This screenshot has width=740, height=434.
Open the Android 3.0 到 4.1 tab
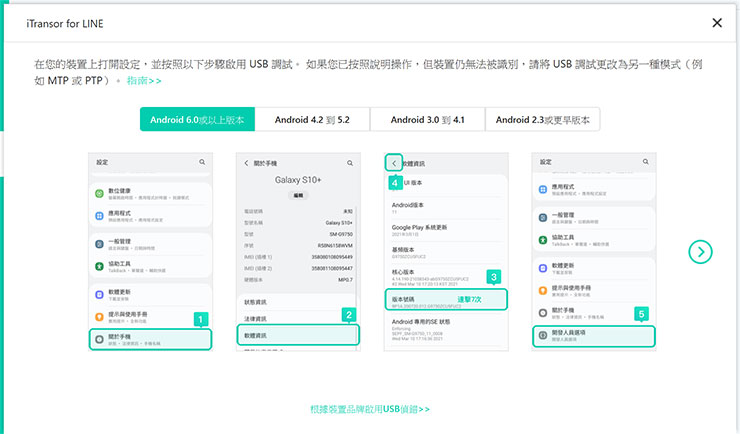427,119
